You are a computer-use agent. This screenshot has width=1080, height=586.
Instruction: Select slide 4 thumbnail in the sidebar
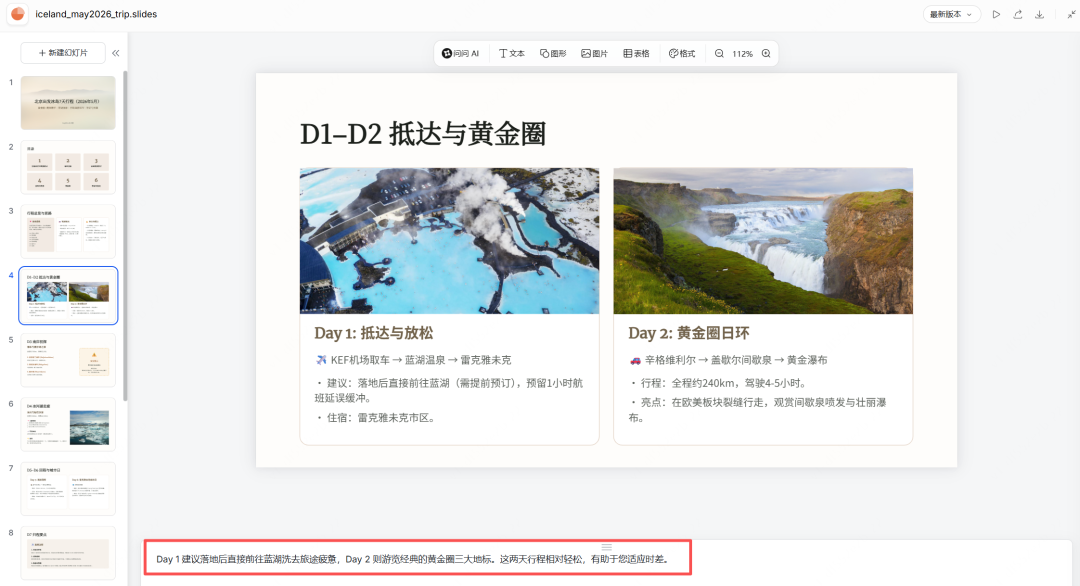coord(68,294)
